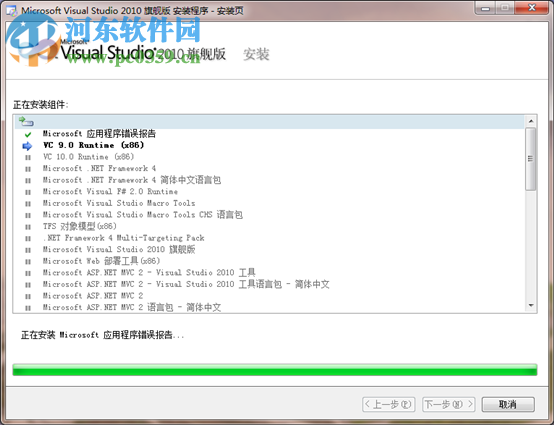The height and width of the screenshot is (425, 554).
Task: Click the pending icon beside Macro Tools CHS 语言包
Action: (x=28, y=216)
